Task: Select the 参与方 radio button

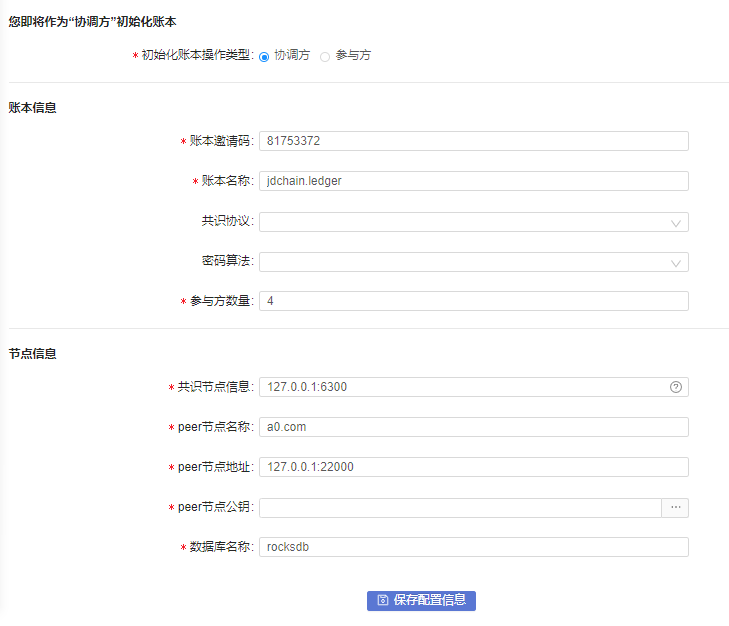Action: (325, 57)
